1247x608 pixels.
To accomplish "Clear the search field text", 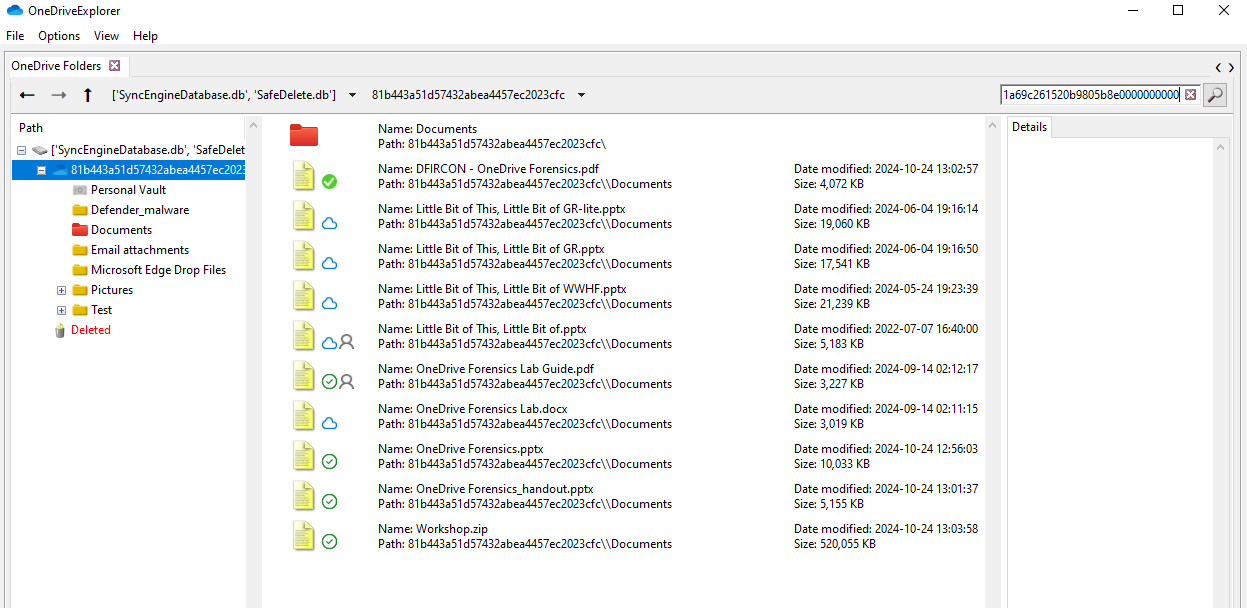I will (1190, 95).
